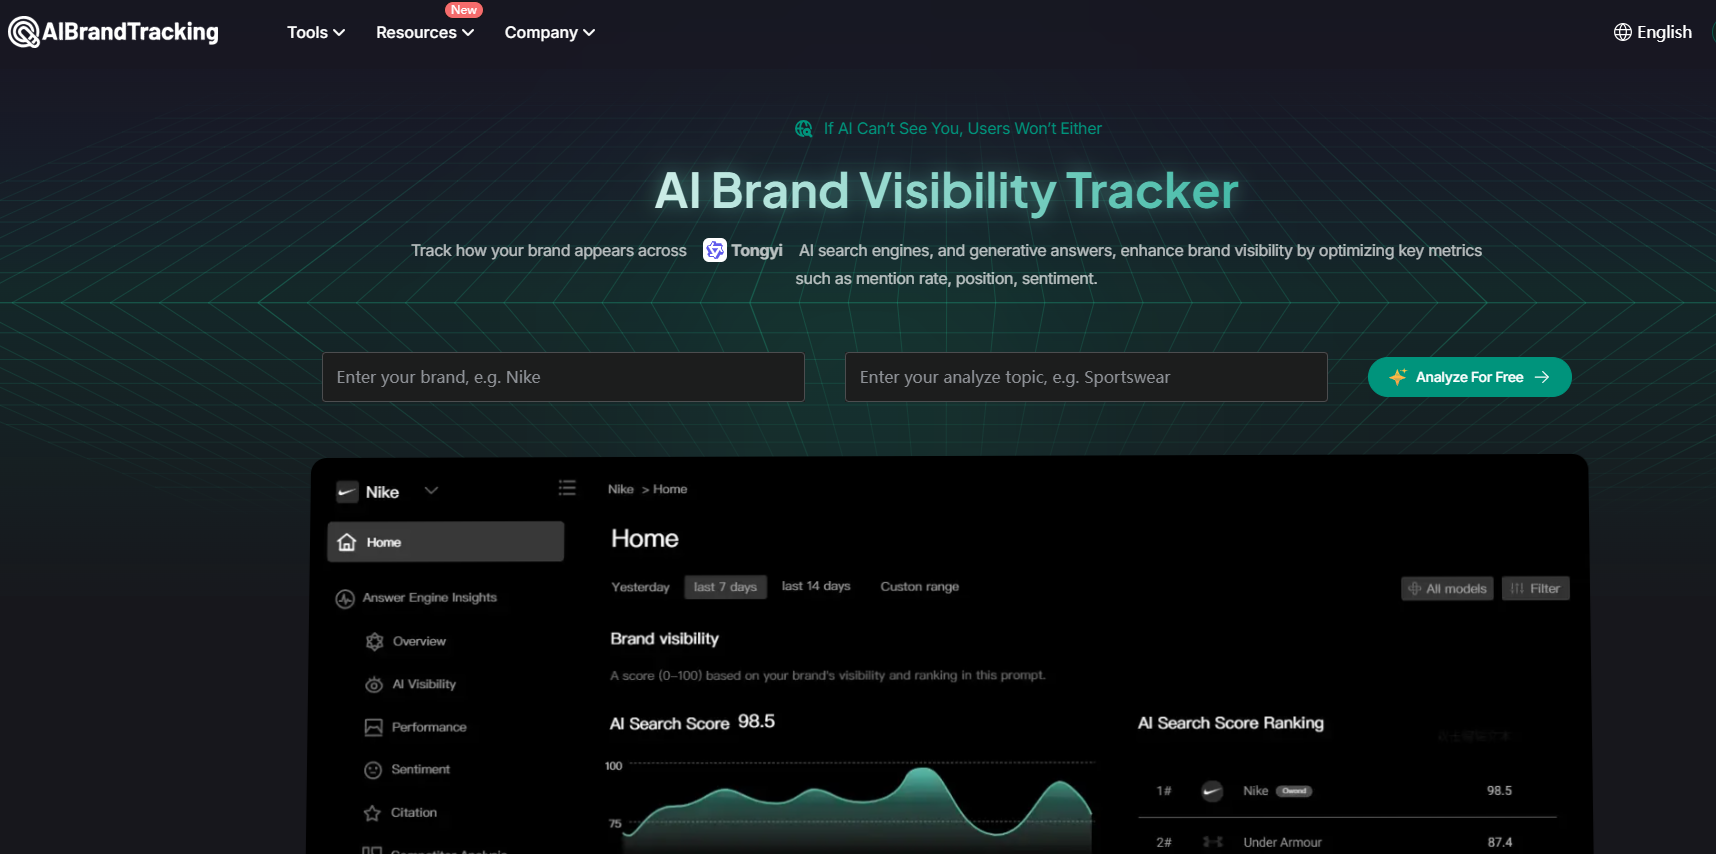Screen dimensions: 1716x854
Task: Select the last 7 days tab
Action: pos(725,587)
